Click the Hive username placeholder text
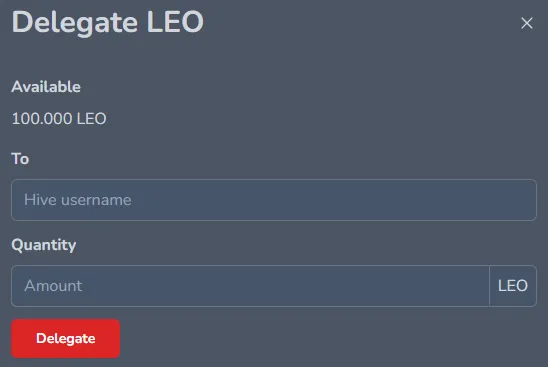Image resolution: width=548 pixels, height=367 pixels. (x=78, y=200)
